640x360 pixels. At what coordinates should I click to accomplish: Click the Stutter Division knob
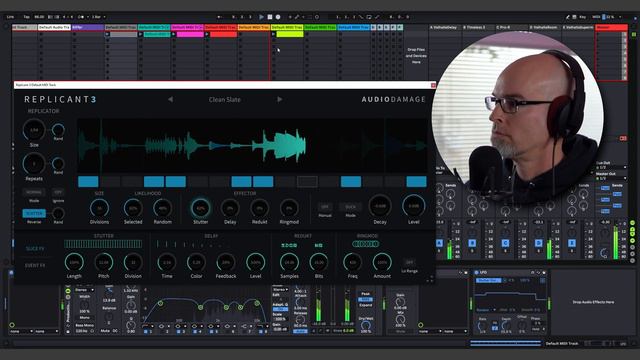click(x=133, y=262)
